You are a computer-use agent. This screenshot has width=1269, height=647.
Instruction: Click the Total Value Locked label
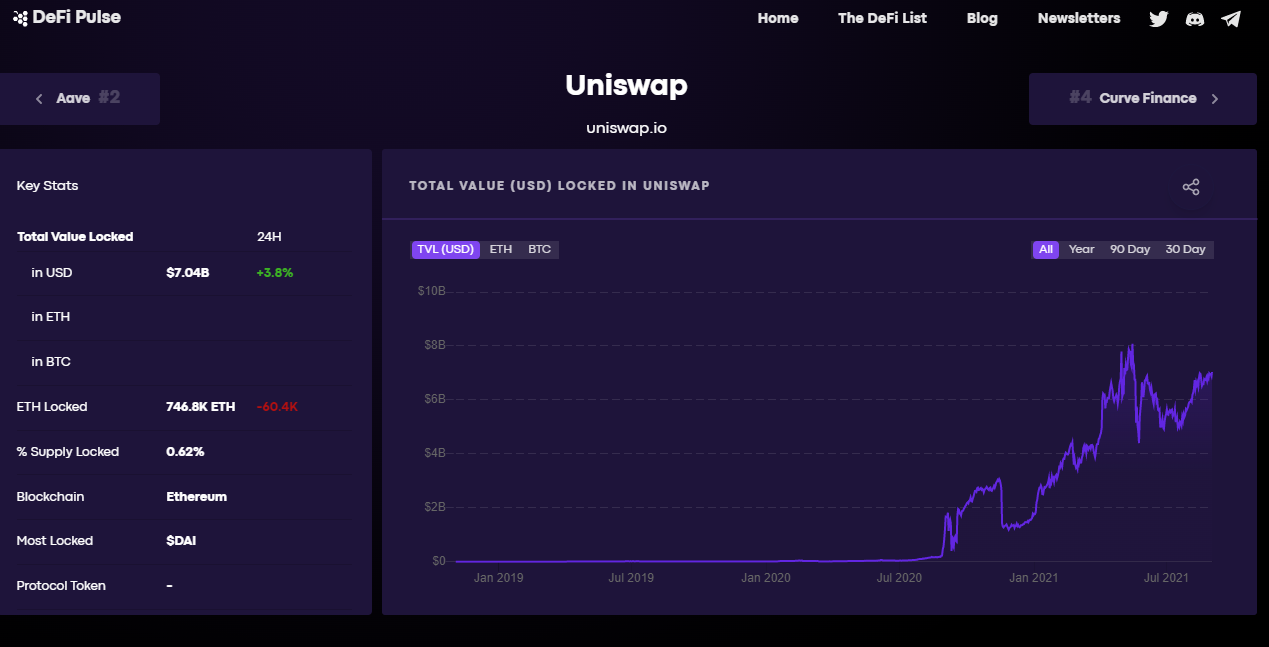click(75, 237)
